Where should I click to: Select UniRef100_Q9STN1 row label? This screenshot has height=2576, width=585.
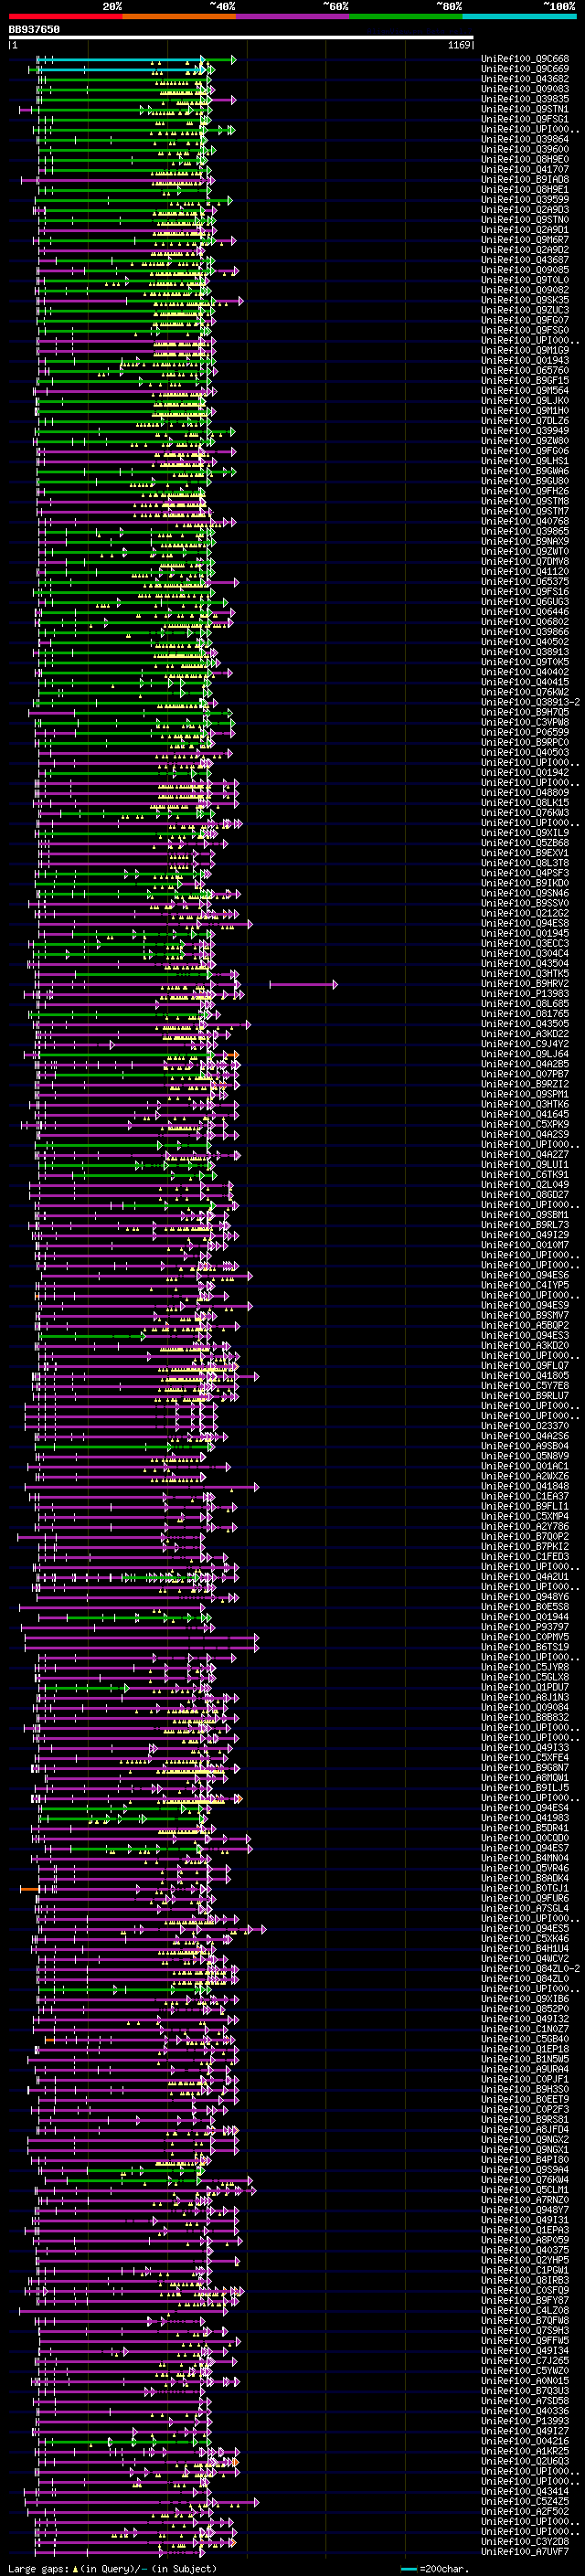coord(525,110)
